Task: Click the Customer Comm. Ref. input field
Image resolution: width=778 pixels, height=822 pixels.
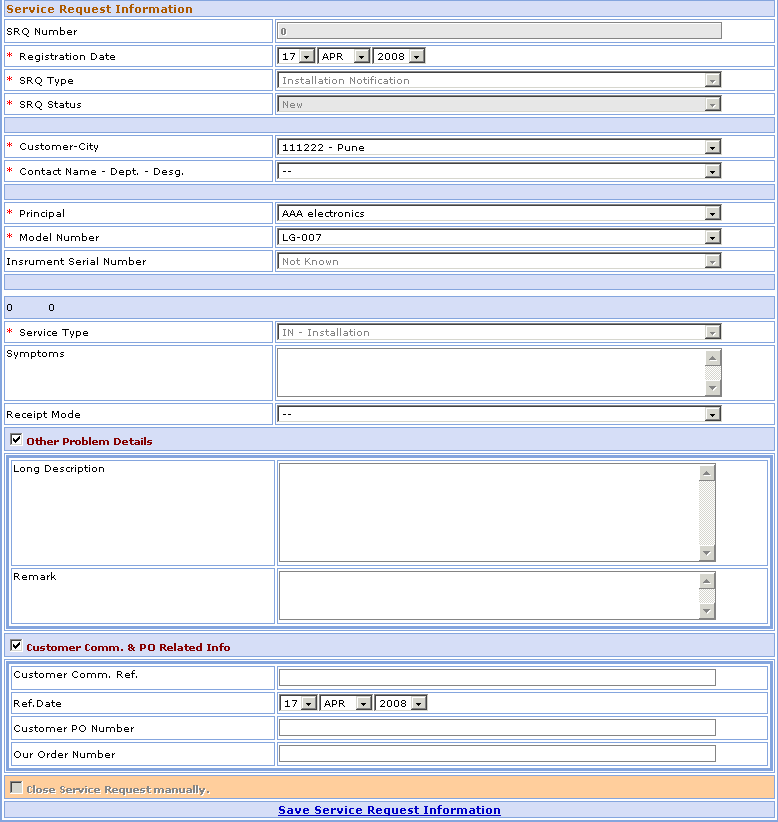Action: click(x=497, y=677)
